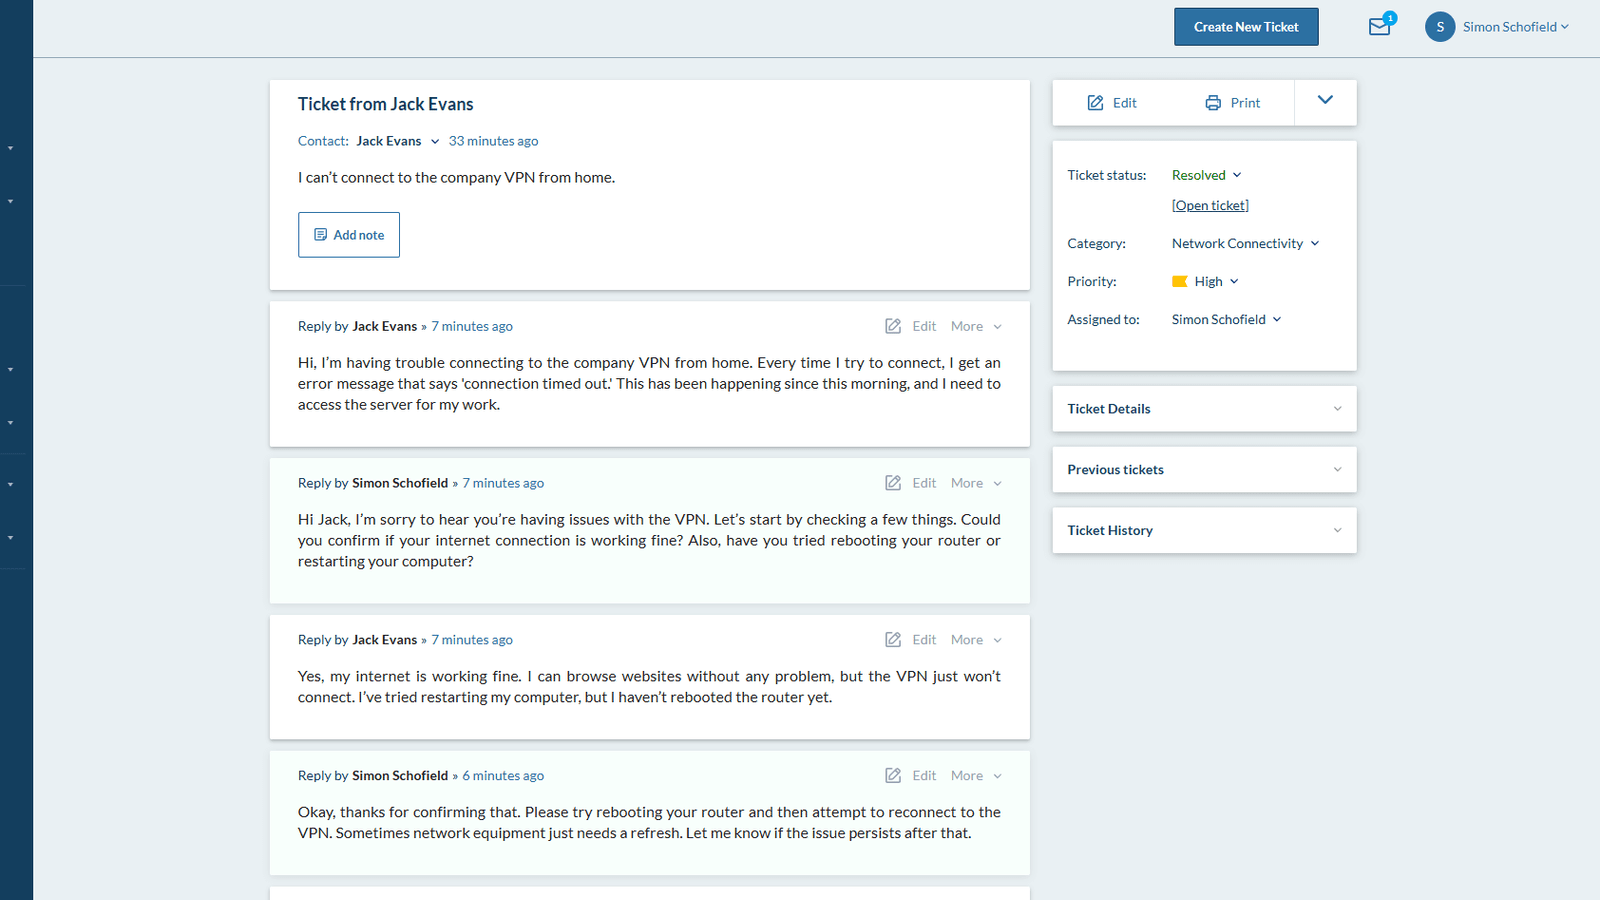Viewport: 1600px width, 900px height.
Task: Click the Create New Ticket button
Action: point(1246,27)
